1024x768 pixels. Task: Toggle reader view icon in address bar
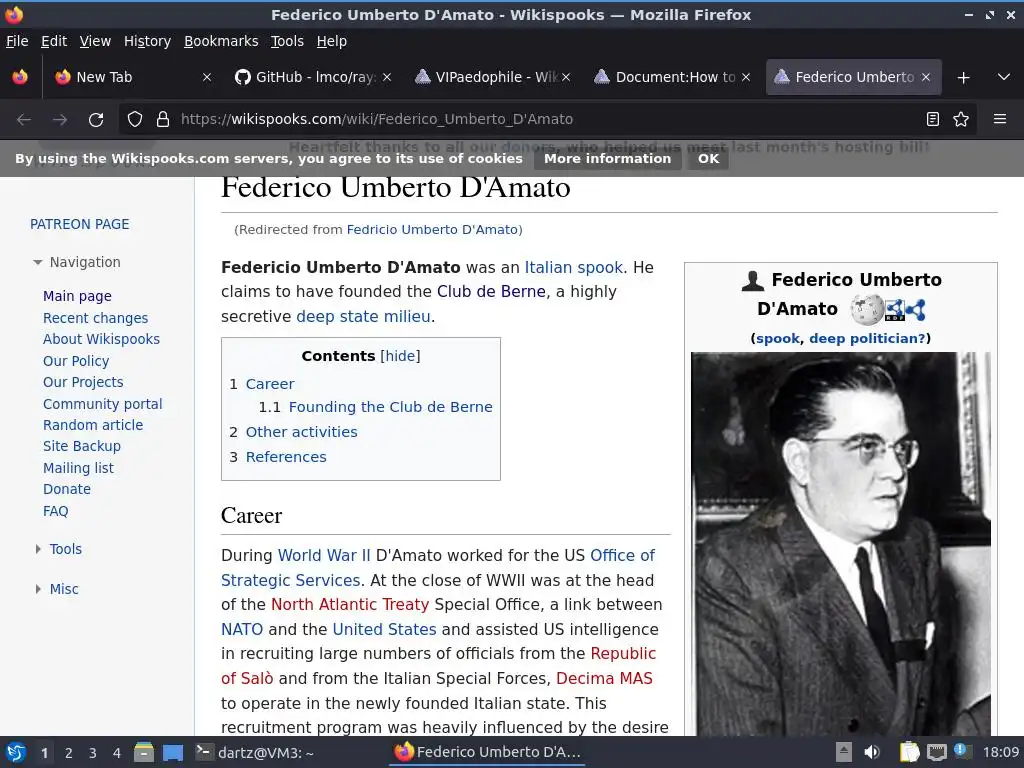tap(933, 119)
